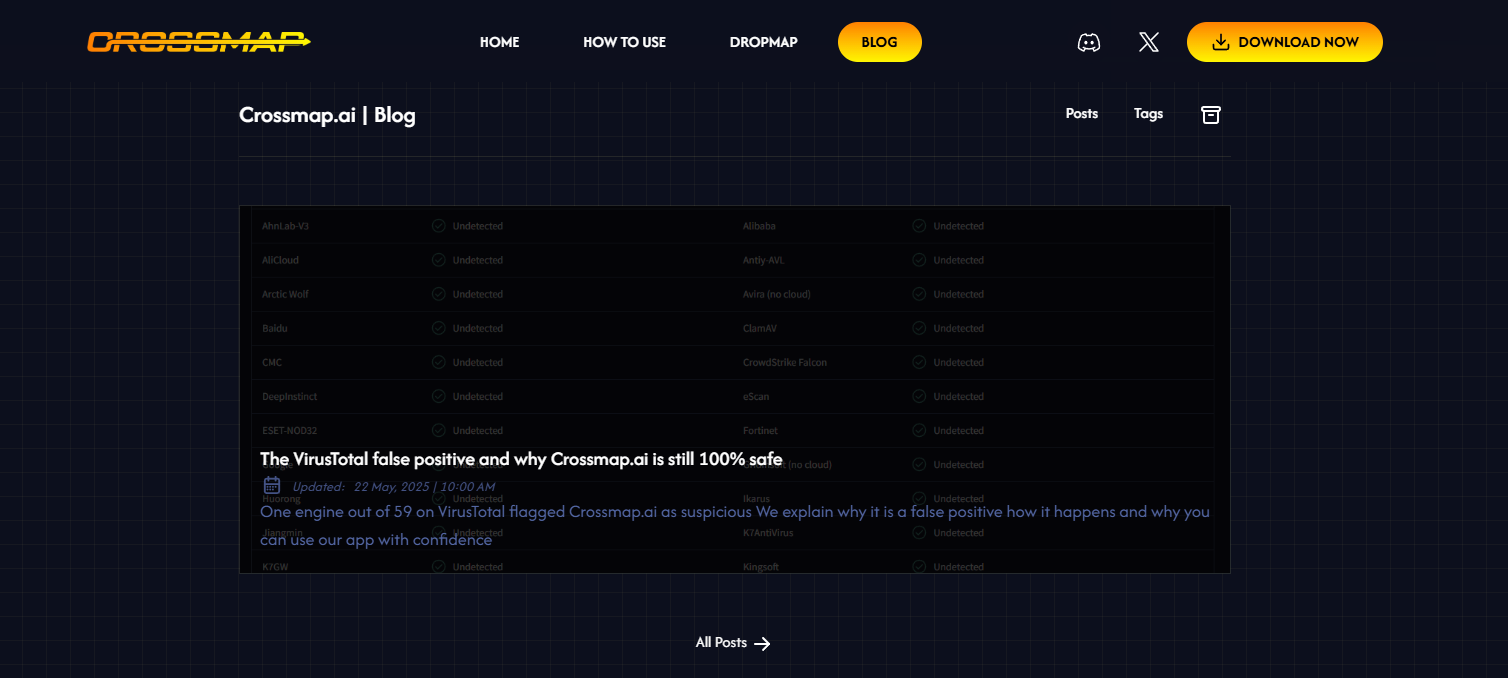Image resolution: width=1508 pixels, height=678 pixels.
Task: Open the VirusTotal false positive blog post title
Action: tap(523, 460)
